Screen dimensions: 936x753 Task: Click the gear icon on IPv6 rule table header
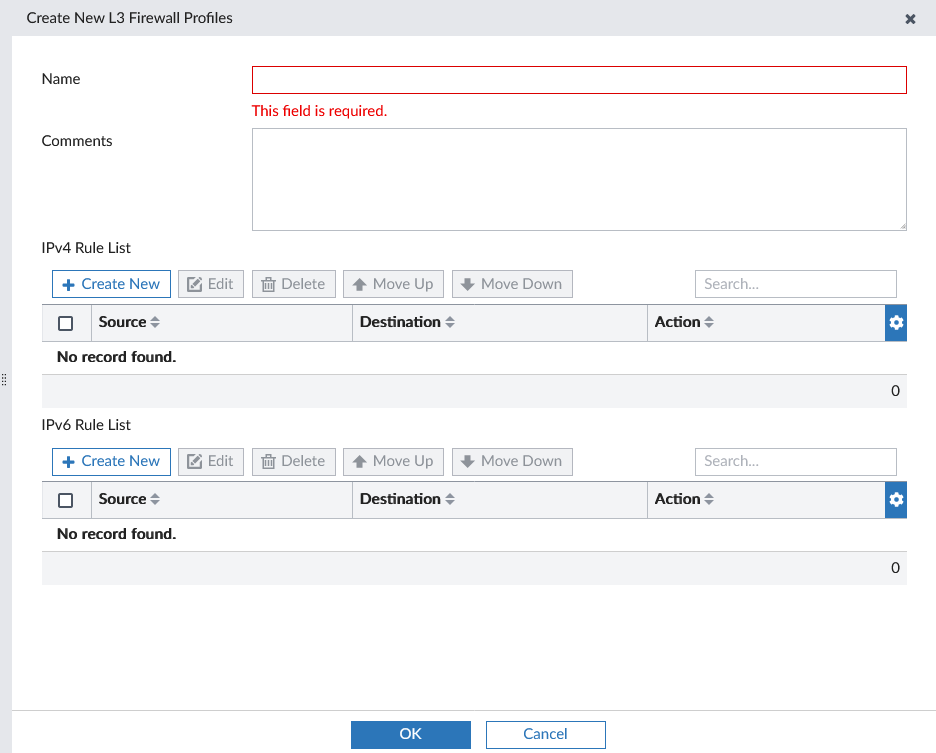pos(896,499)
